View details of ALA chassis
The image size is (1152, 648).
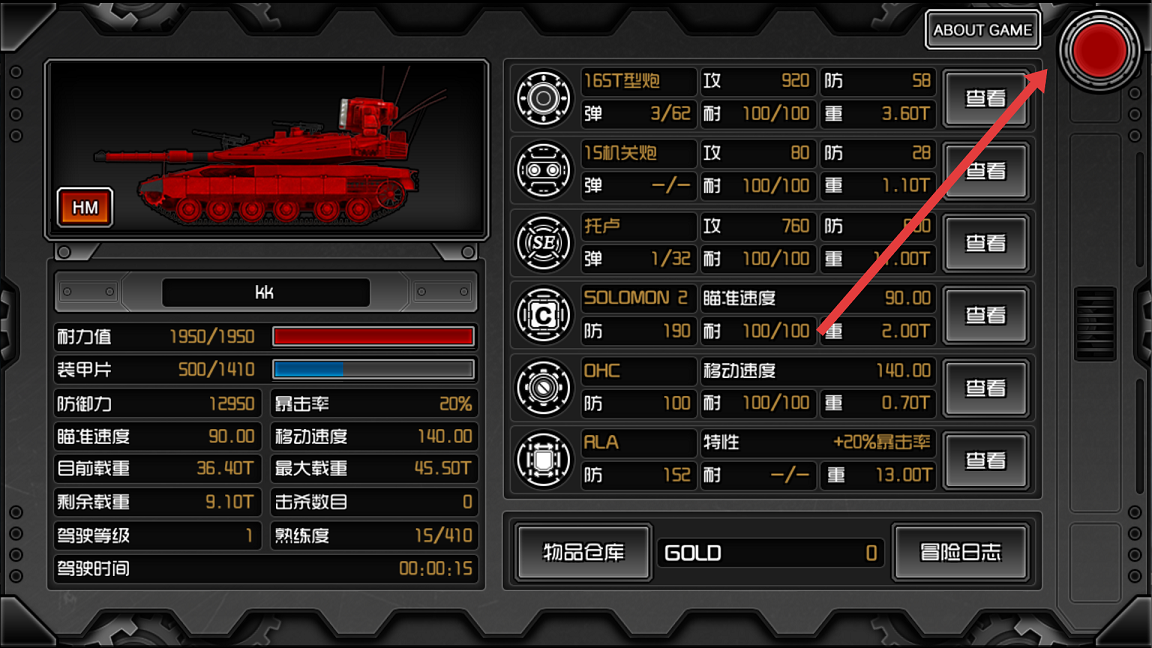985,460
